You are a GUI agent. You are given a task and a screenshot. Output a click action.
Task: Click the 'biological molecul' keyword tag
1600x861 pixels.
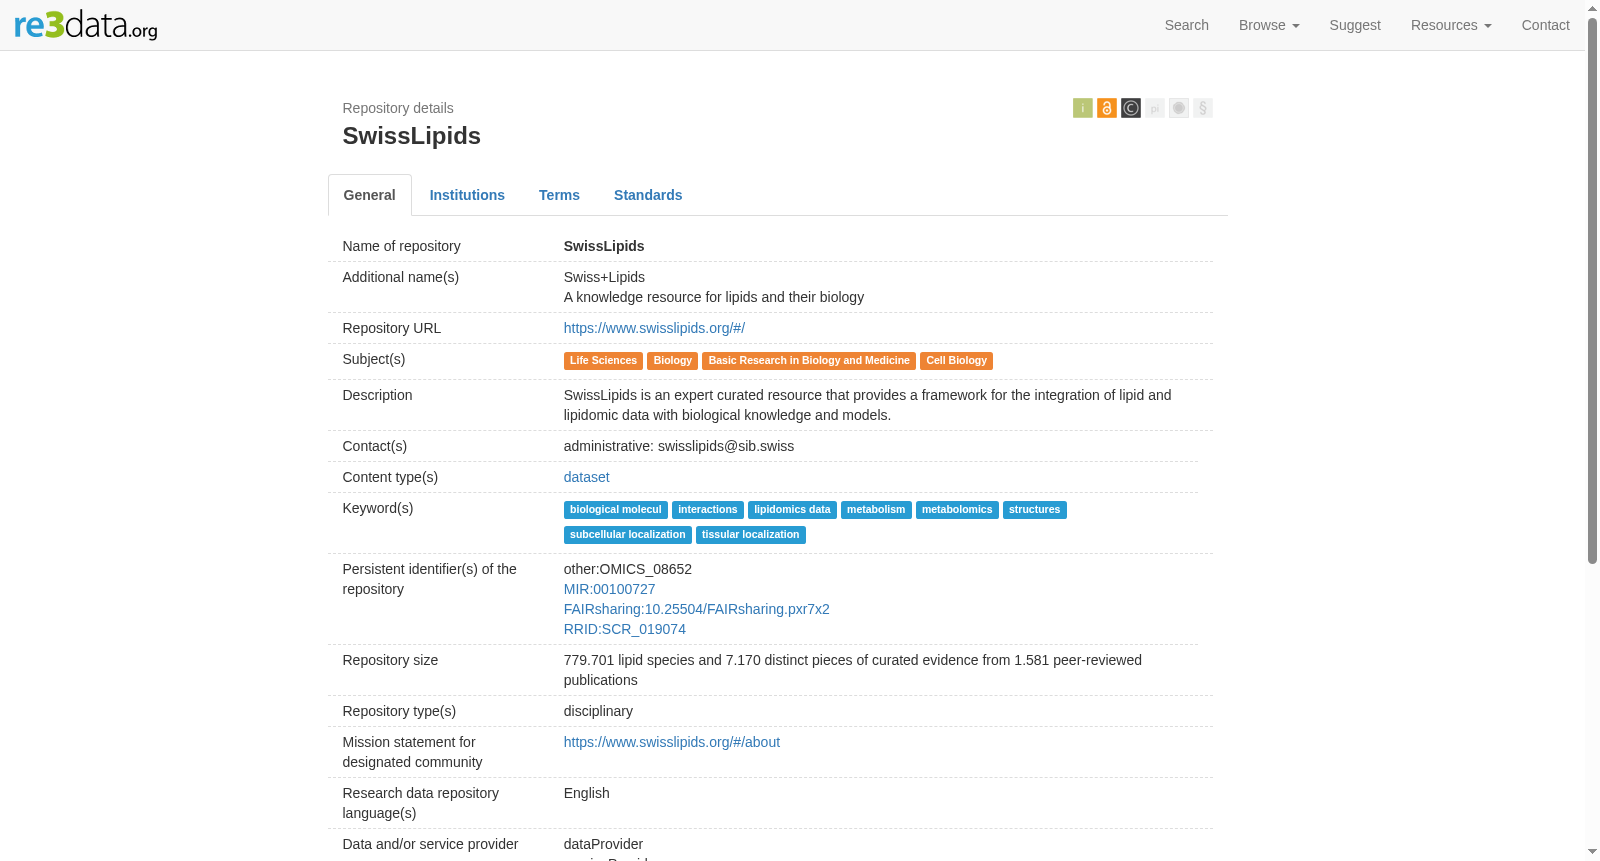[x=615, y=510]
